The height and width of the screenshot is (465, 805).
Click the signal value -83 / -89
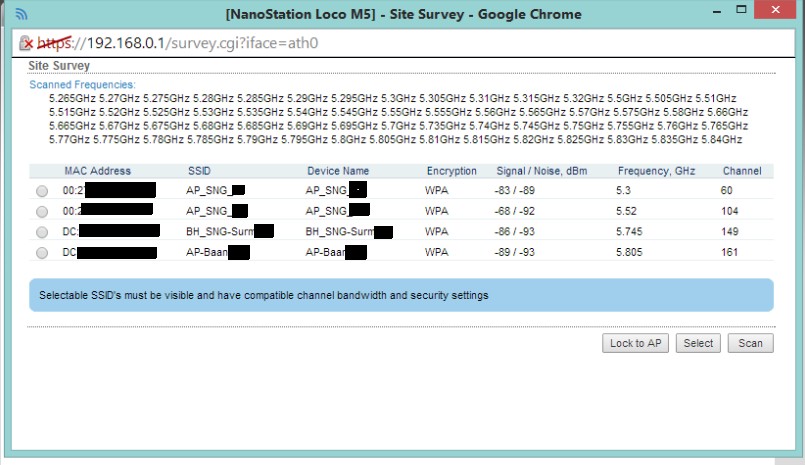pos(514,190)
